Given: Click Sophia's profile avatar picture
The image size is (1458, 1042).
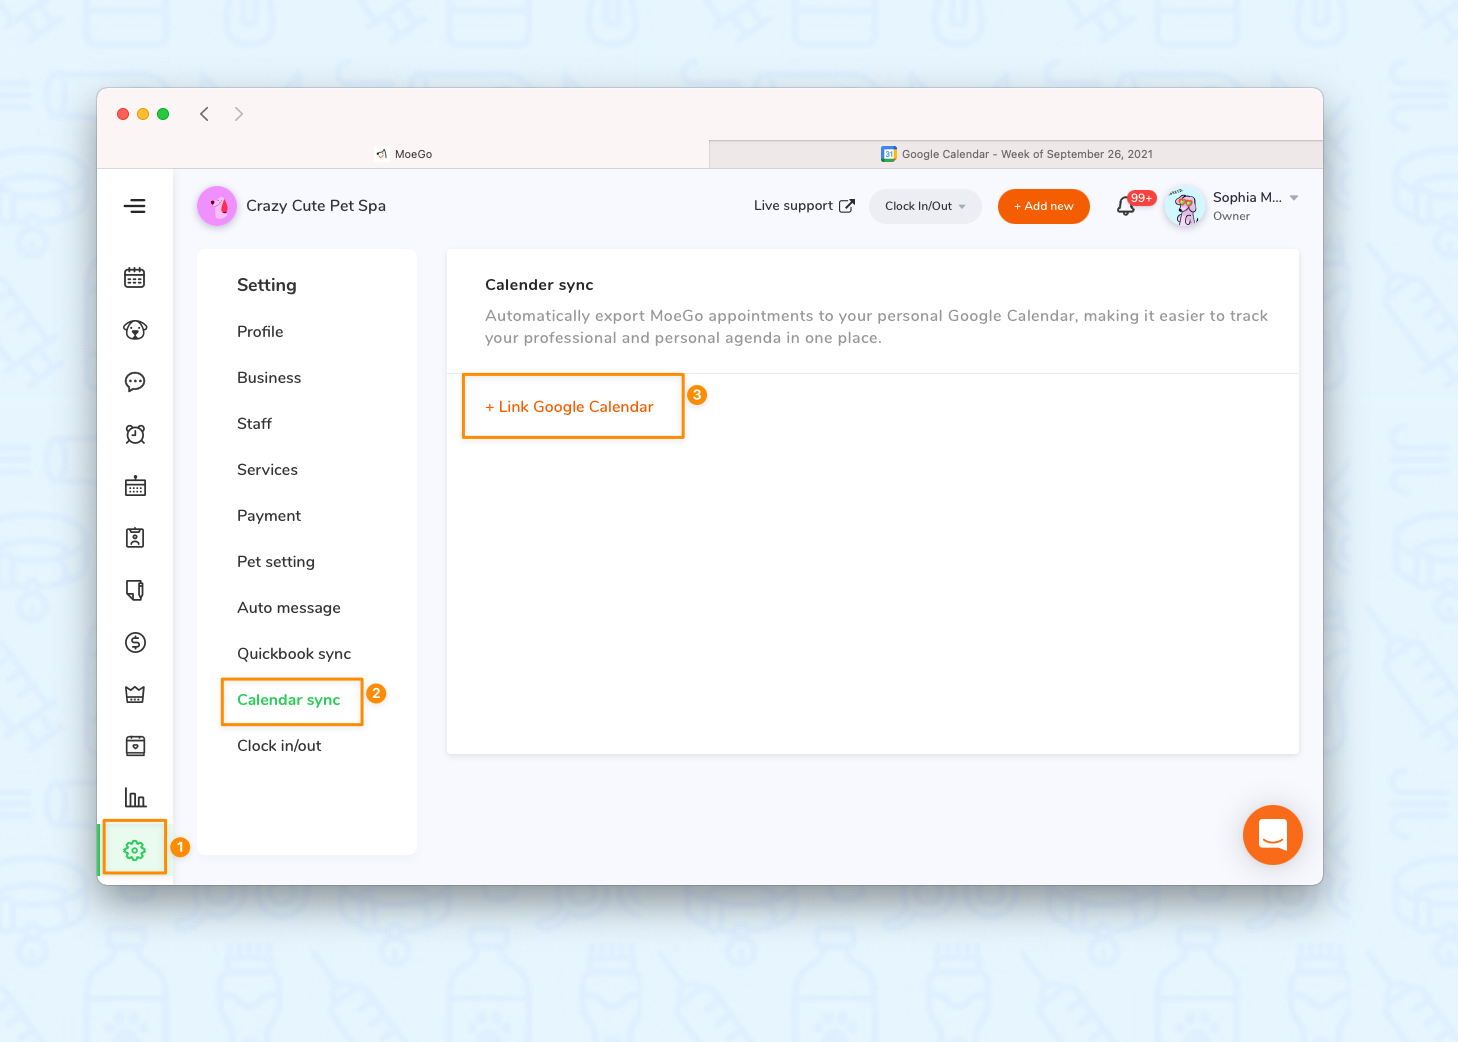Looking at the screenshot, I should [x=1186, y=206].
